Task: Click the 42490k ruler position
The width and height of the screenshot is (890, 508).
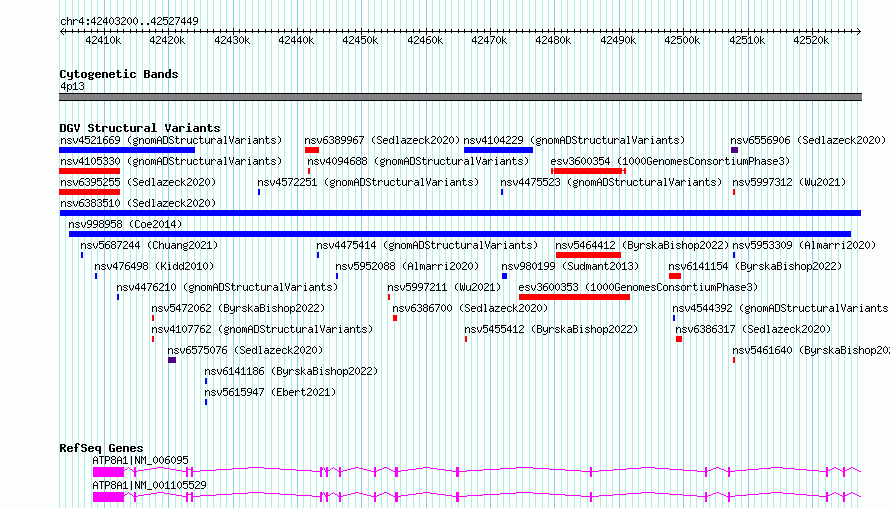Action: point(618,40)
